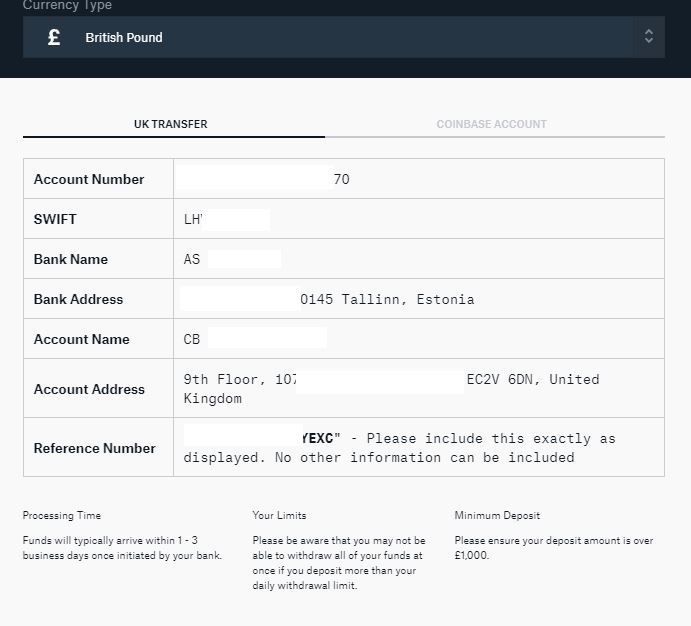Select the account number value ending in 70
The image size is (691, 626).
pos(341,179)
